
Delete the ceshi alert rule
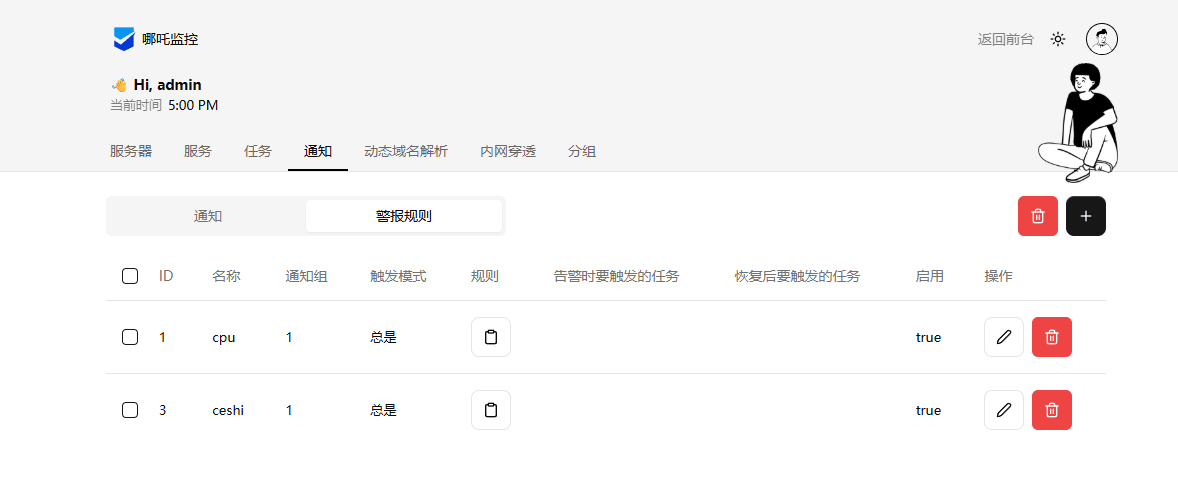[x=1051, y=410]
